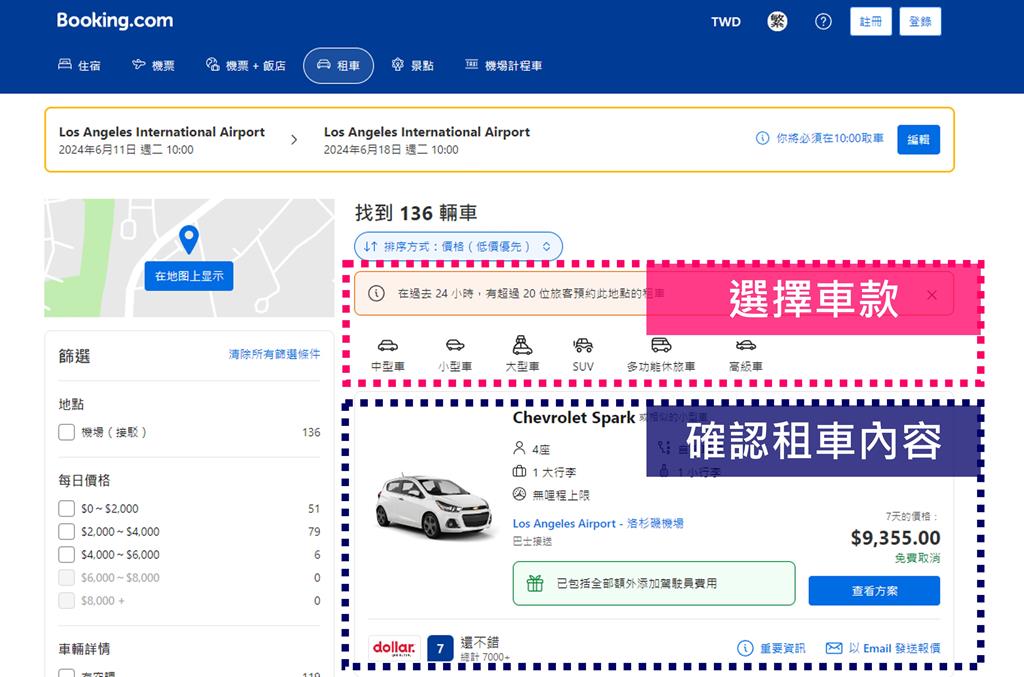Click the 巴士接送 text
Viewport: 1024px width, 677px height.
coord(532,541)
